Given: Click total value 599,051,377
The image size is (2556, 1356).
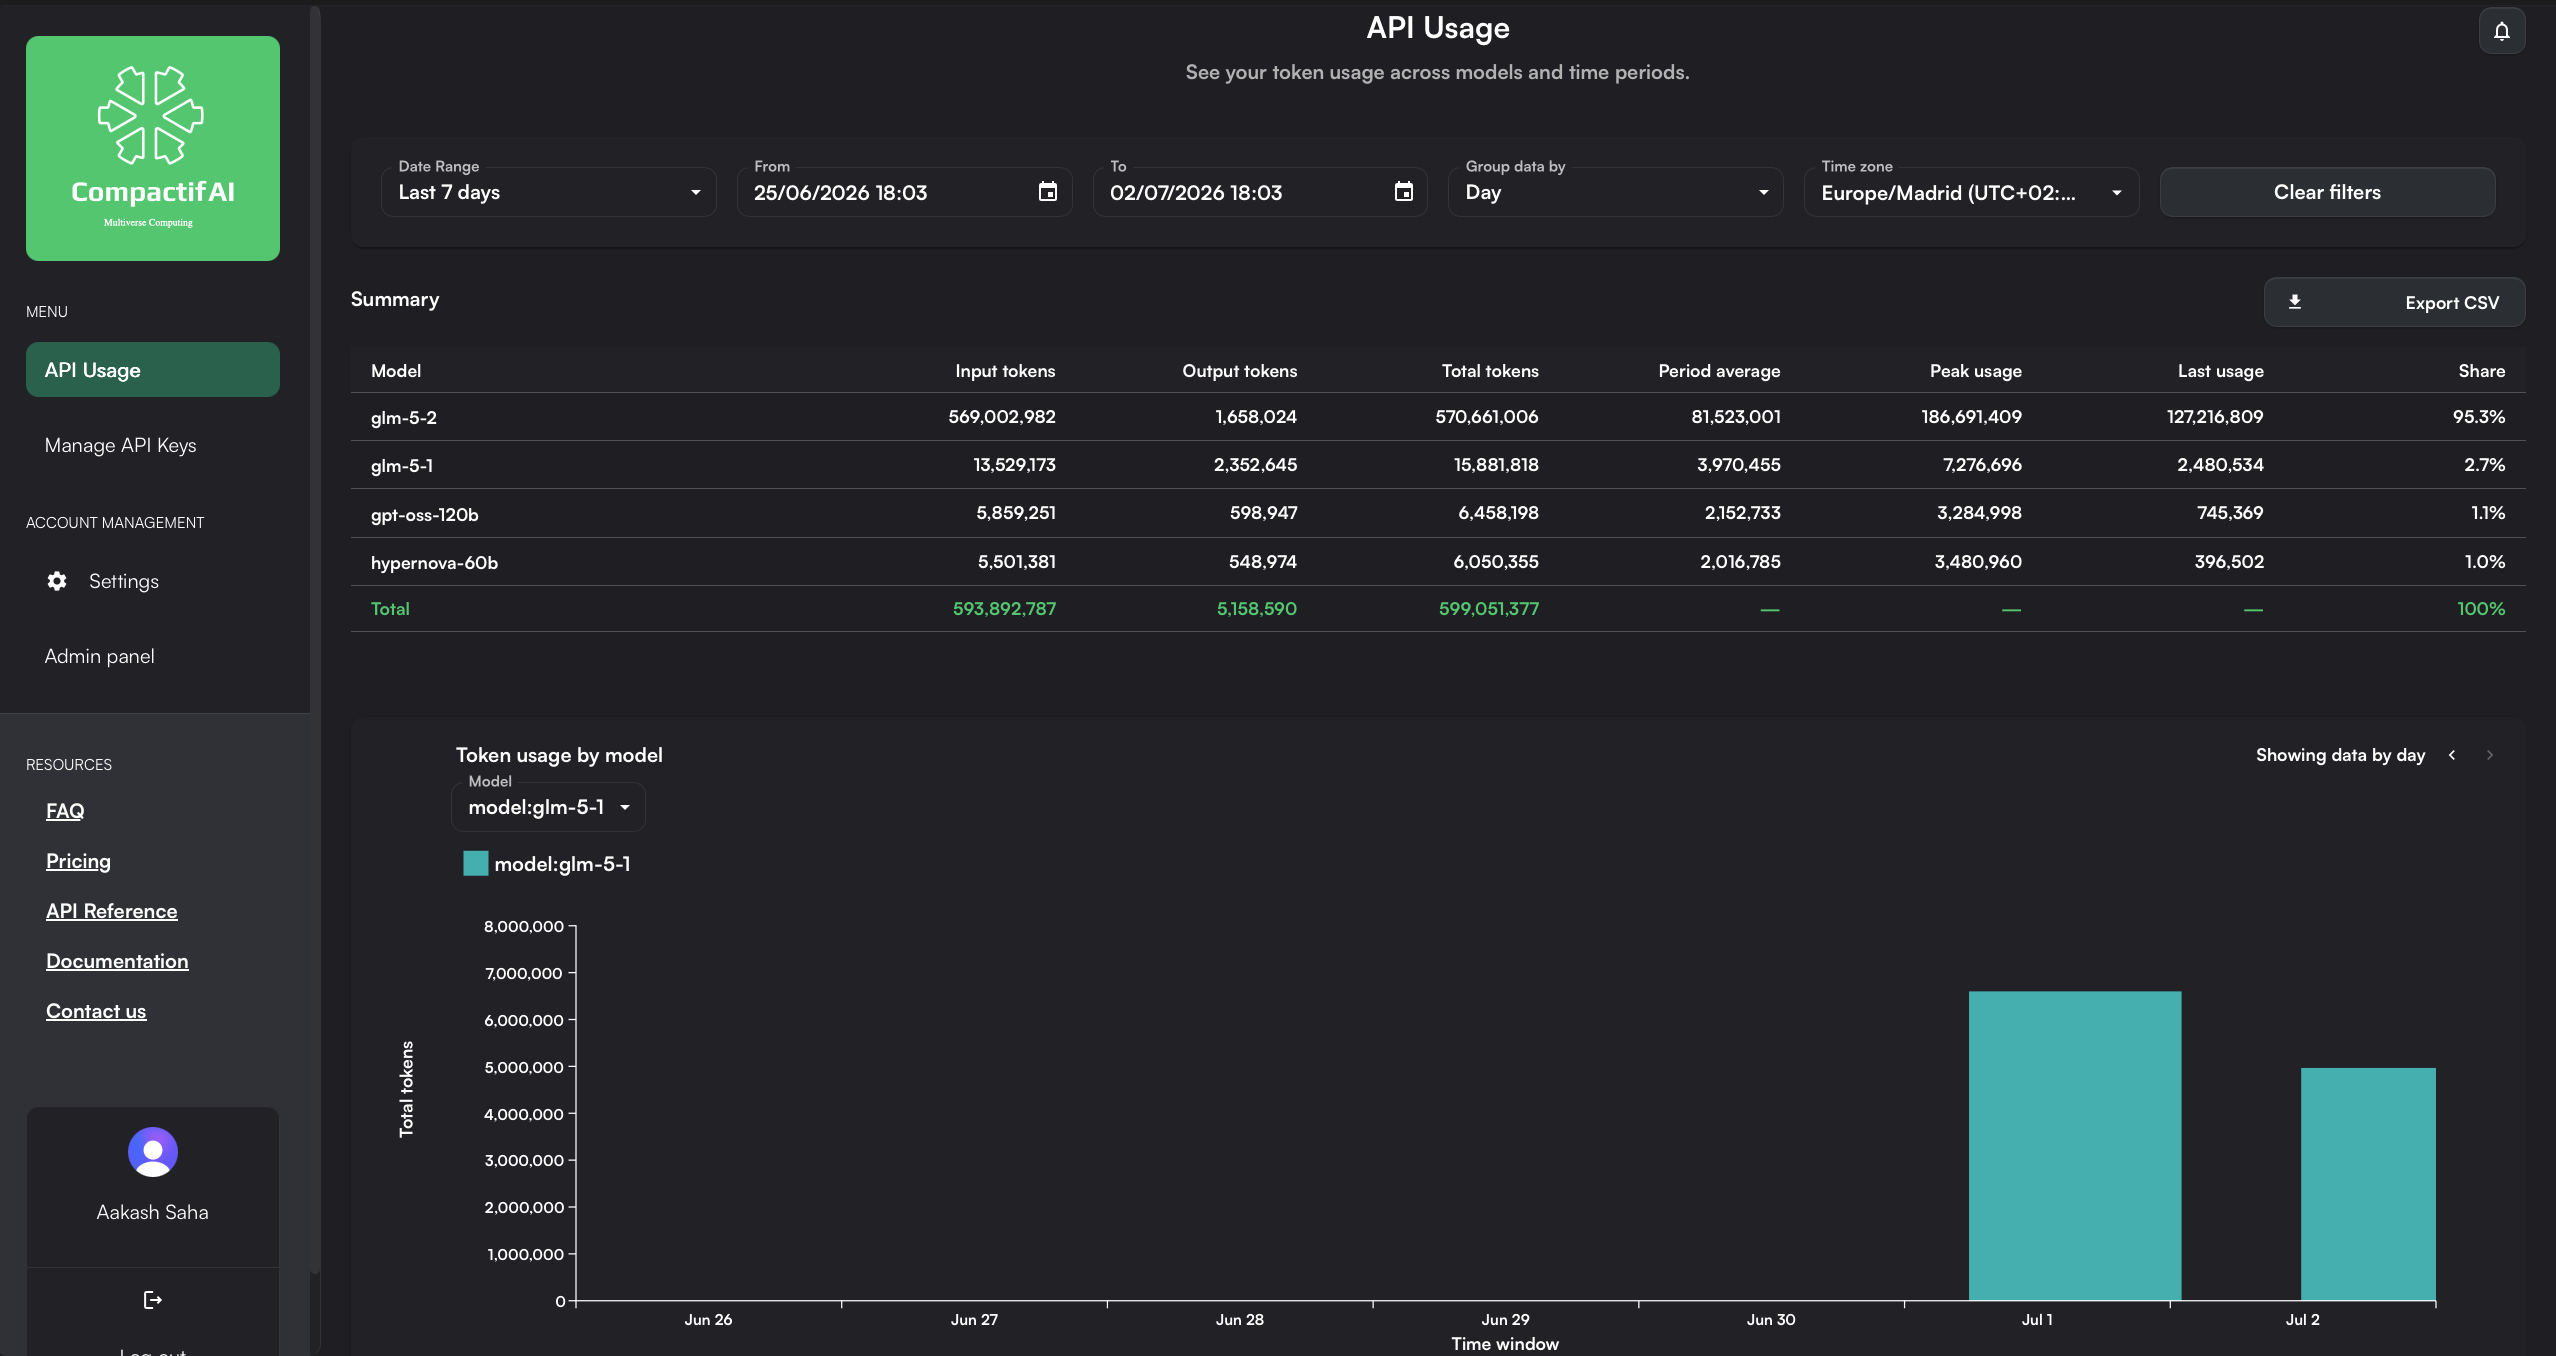Looking at the screenshot, I should click(x=1489, y=608).
